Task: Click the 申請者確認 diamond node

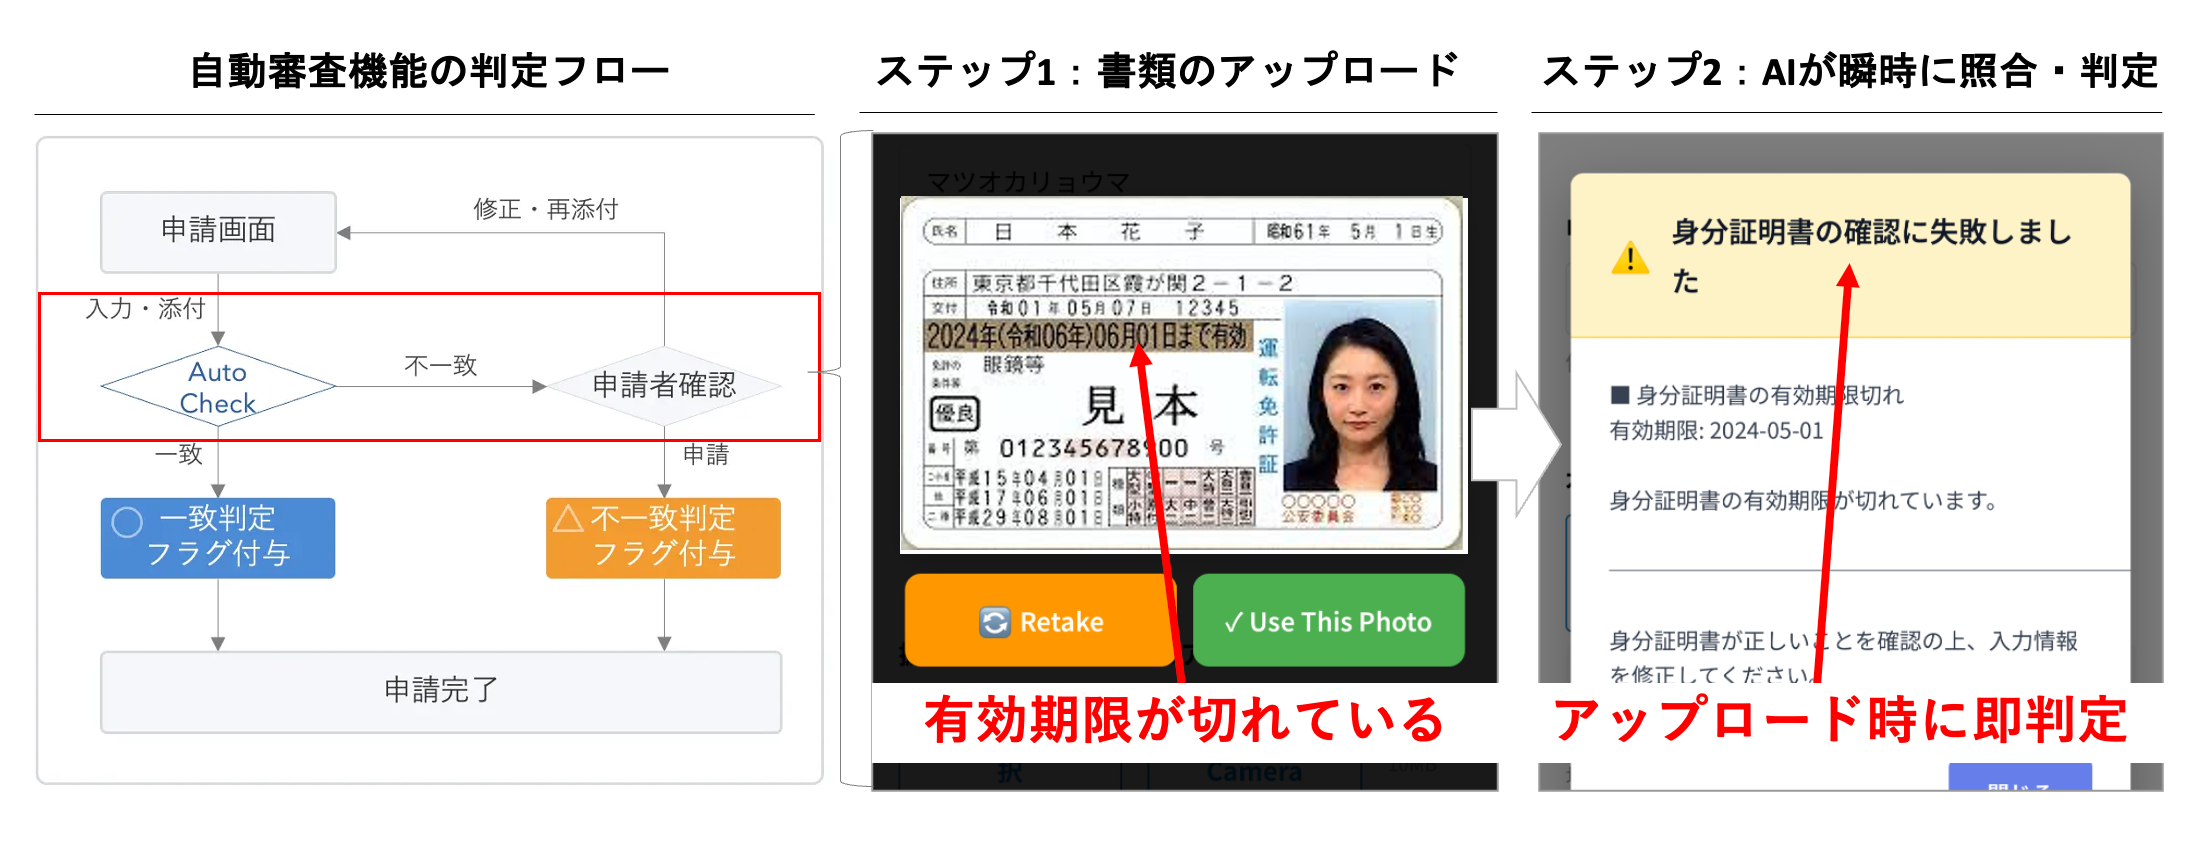Action: (x=664, y=386)
